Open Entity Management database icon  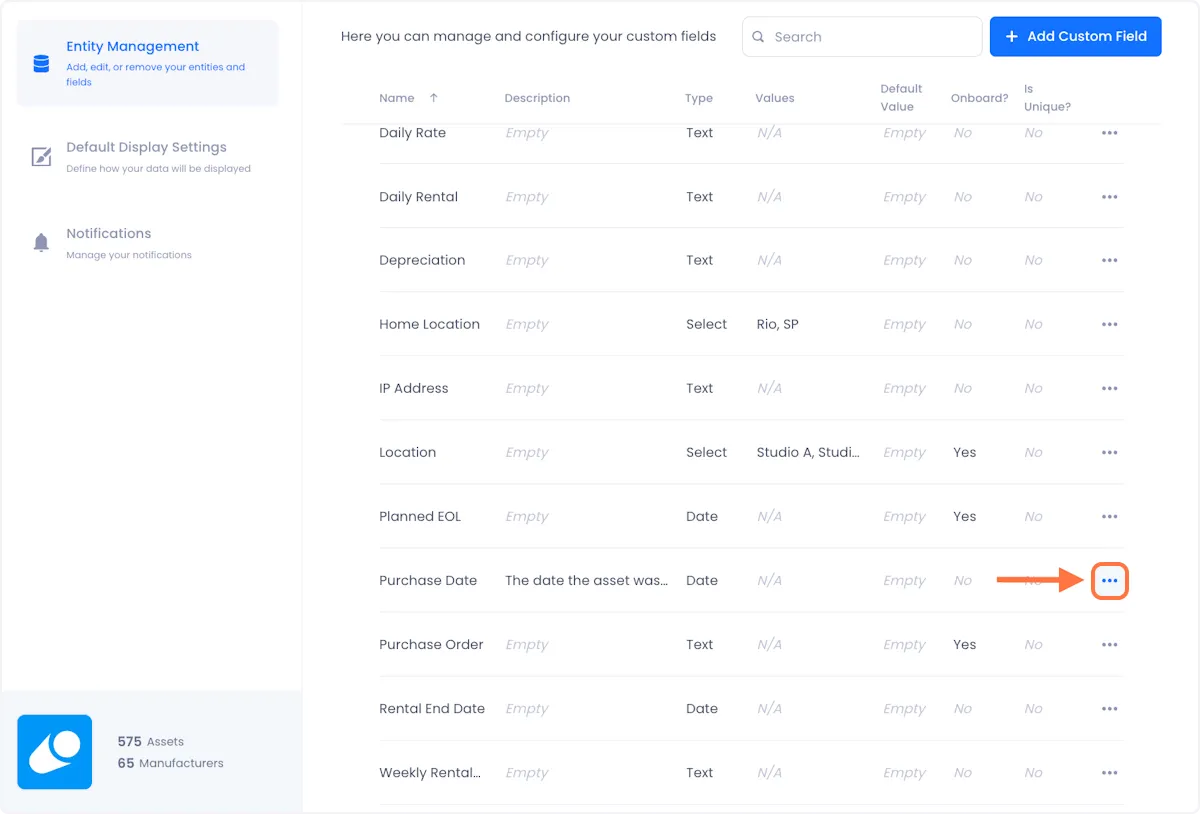click(x=41, y=63)
